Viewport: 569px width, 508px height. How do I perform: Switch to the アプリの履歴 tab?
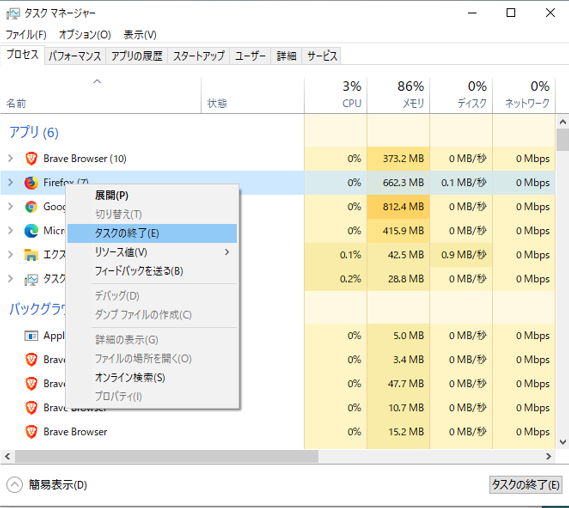(x=136, y=56)
